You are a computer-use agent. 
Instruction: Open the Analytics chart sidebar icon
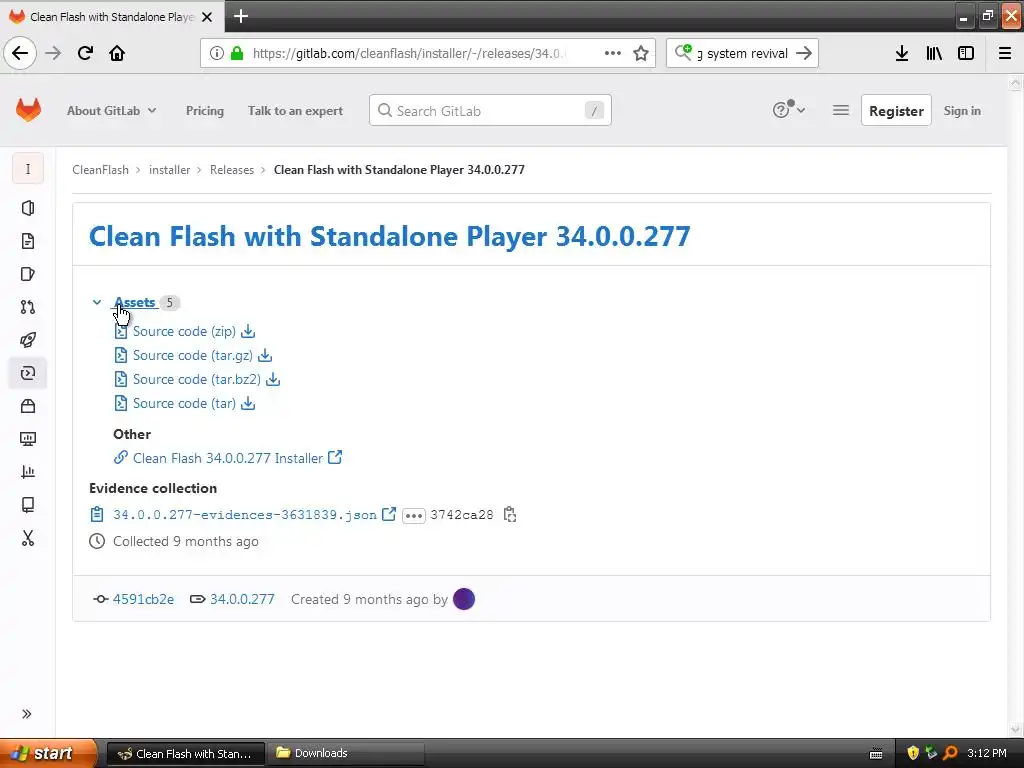click(x=27, y=472)
